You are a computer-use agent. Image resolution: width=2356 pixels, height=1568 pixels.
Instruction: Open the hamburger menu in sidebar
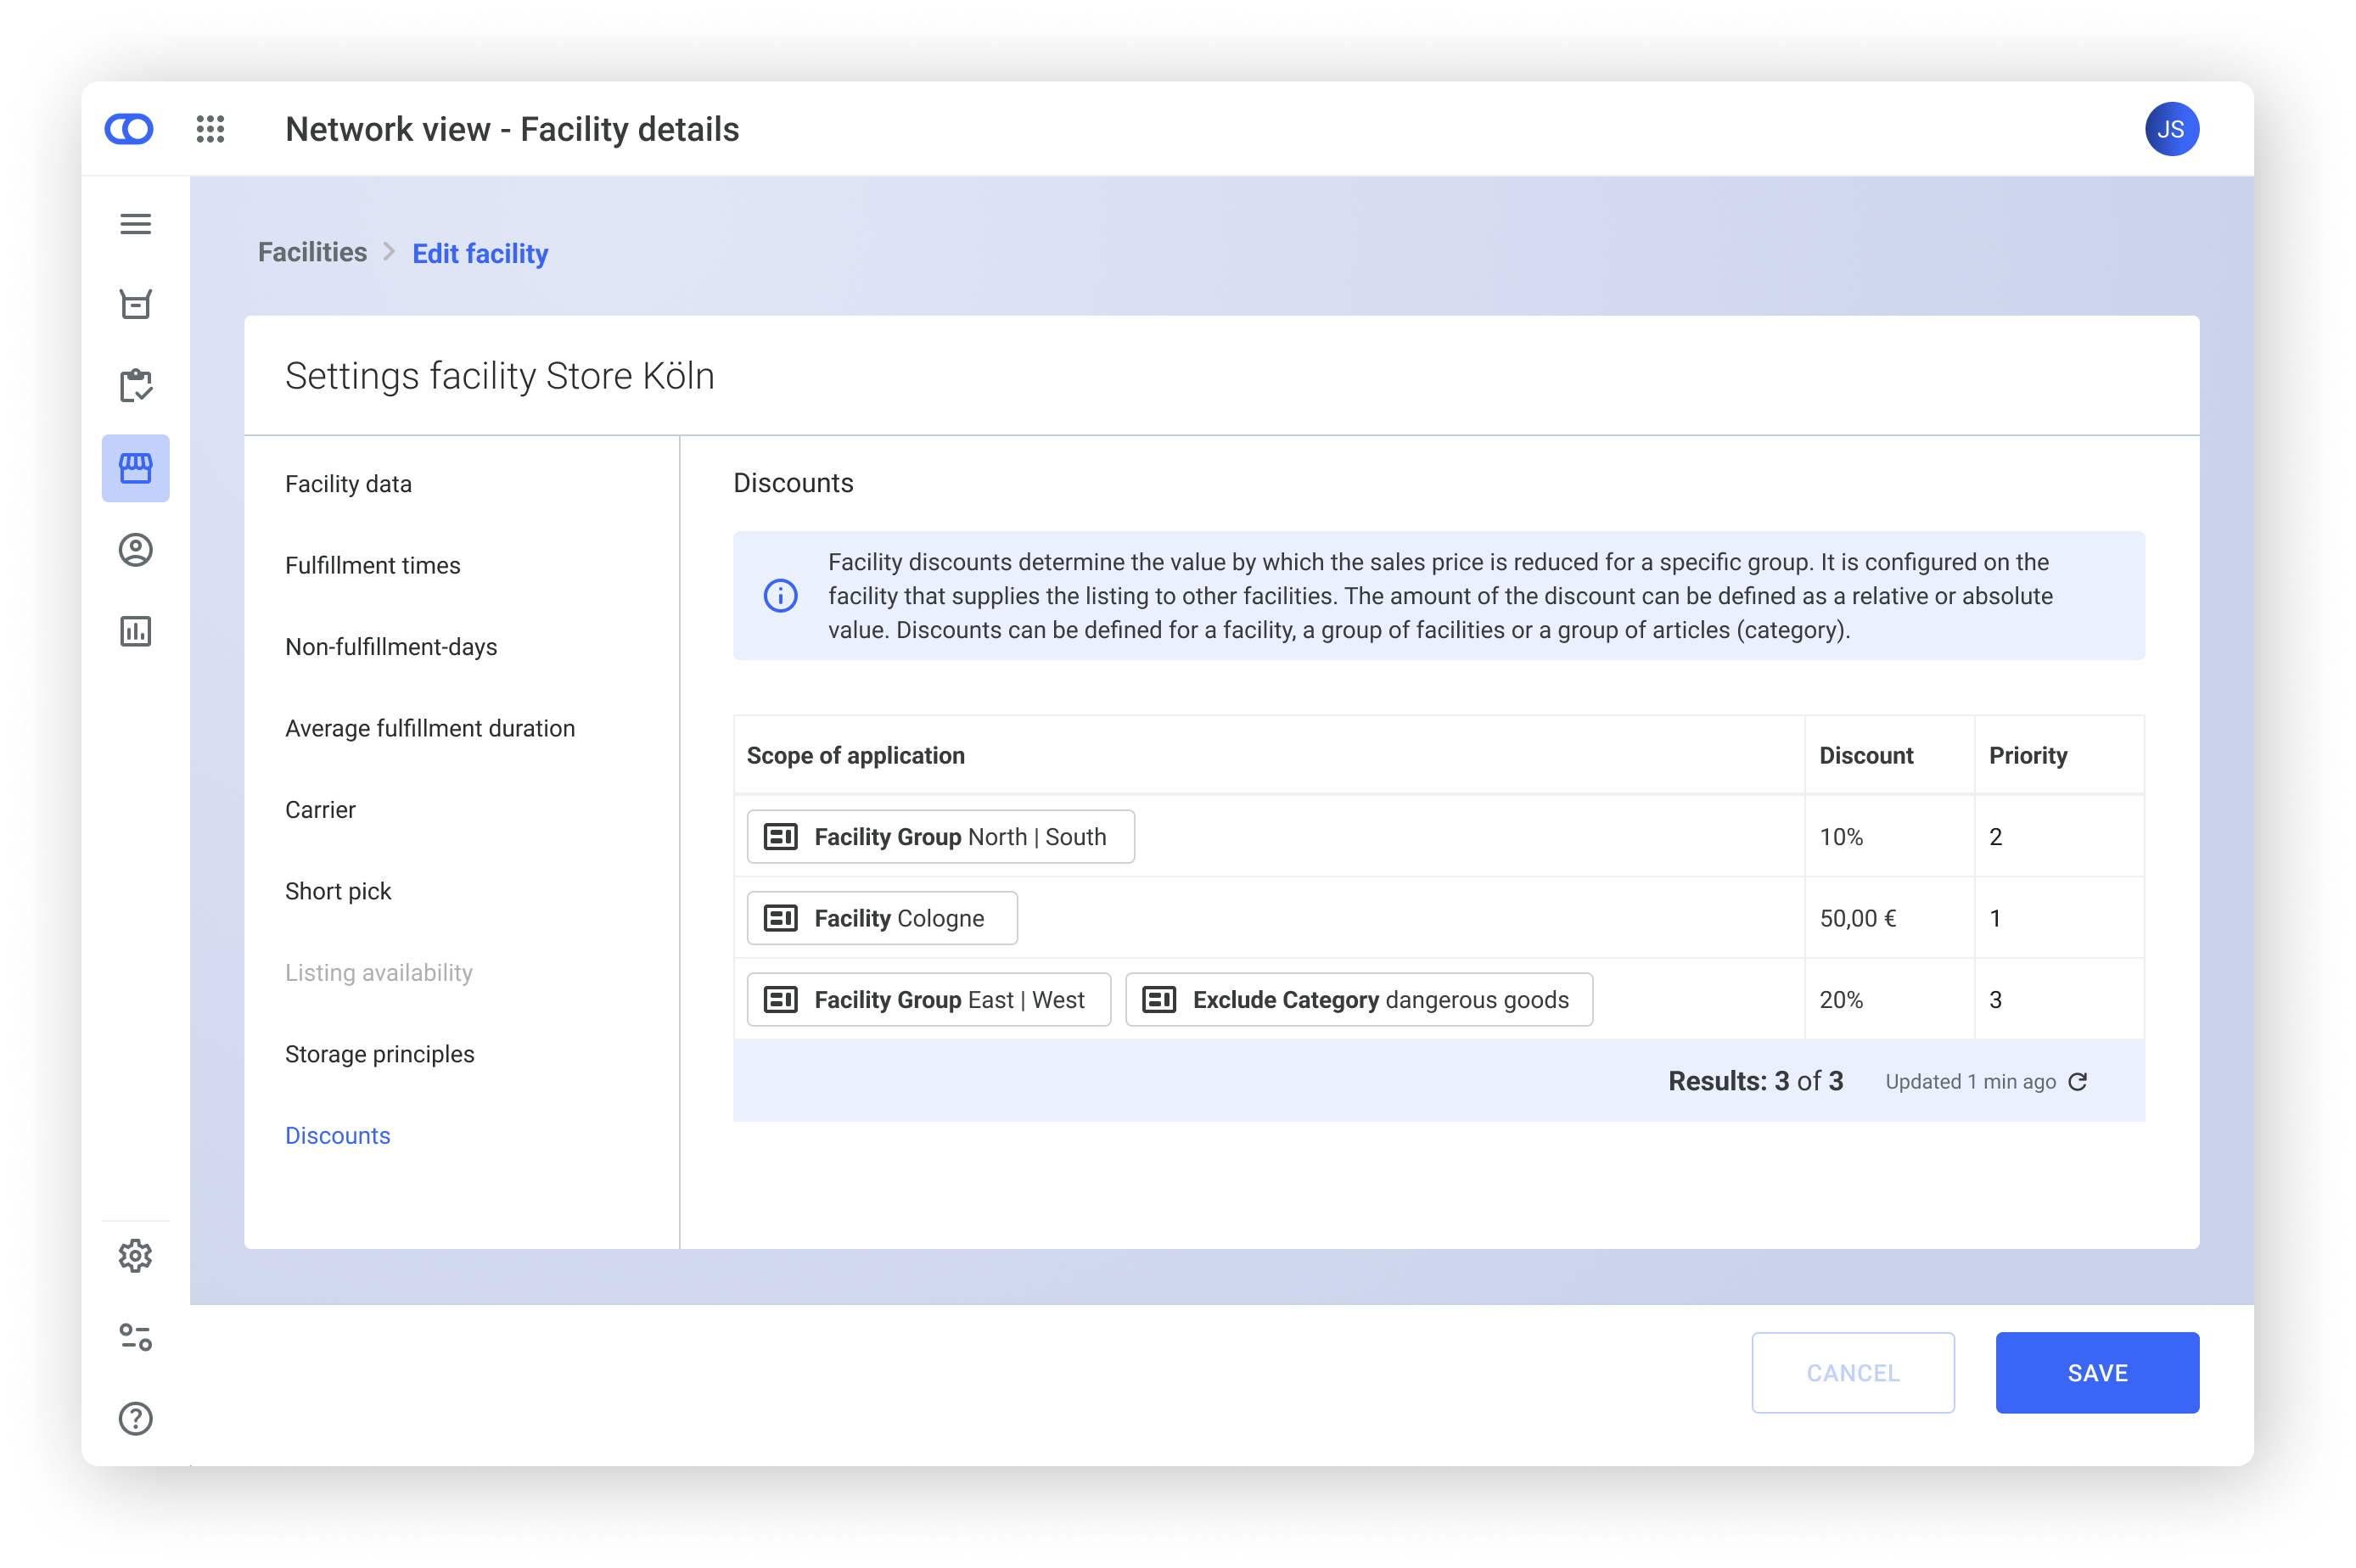click(x=135, y=224)
